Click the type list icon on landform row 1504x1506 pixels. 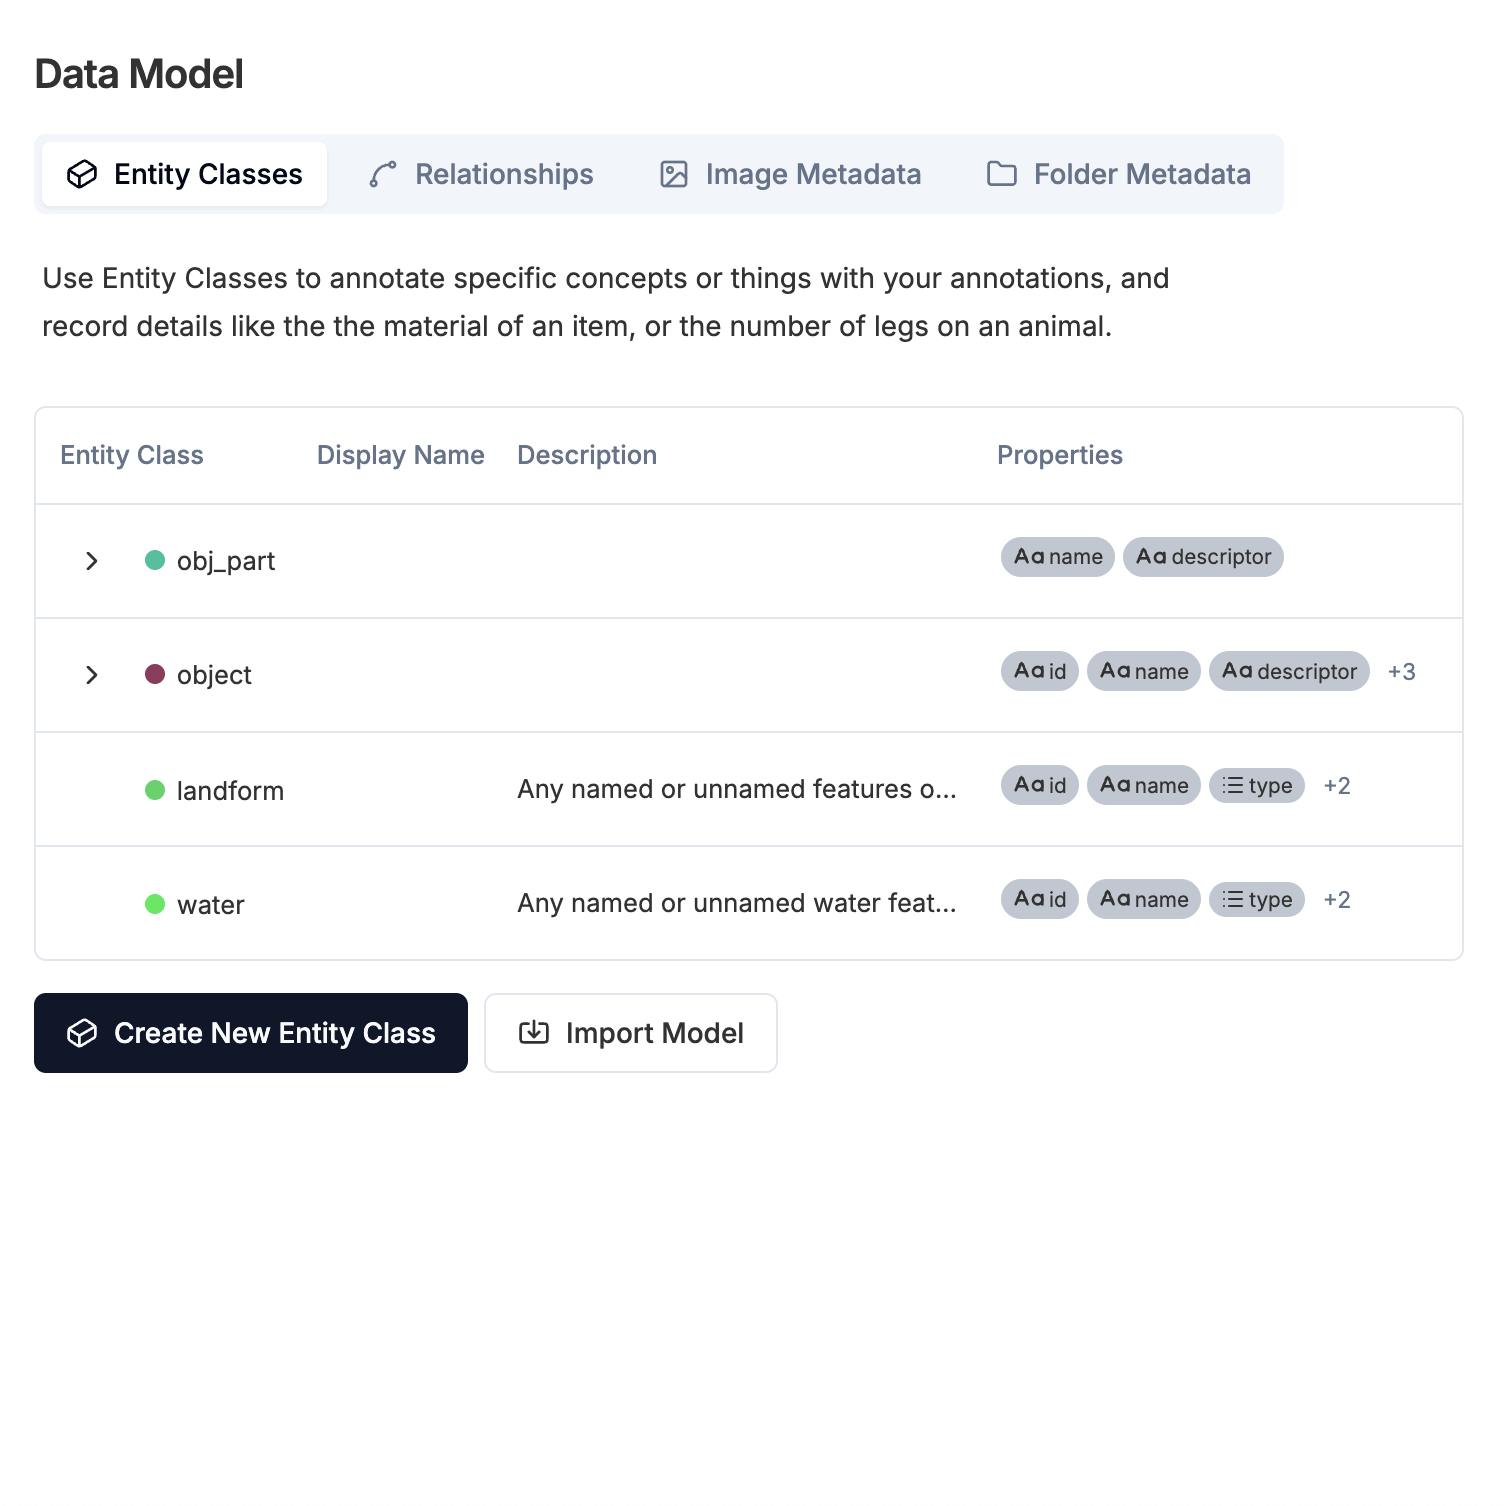coord(1232,785)
